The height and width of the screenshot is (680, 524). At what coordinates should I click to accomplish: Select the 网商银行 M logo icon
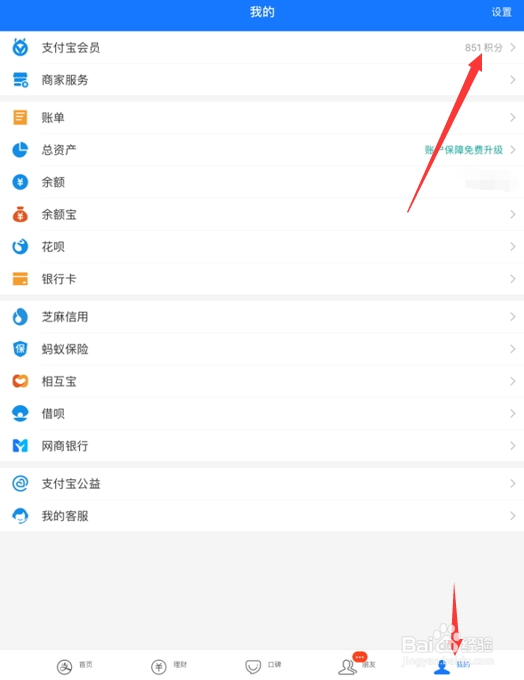click(x=20, y=445)
